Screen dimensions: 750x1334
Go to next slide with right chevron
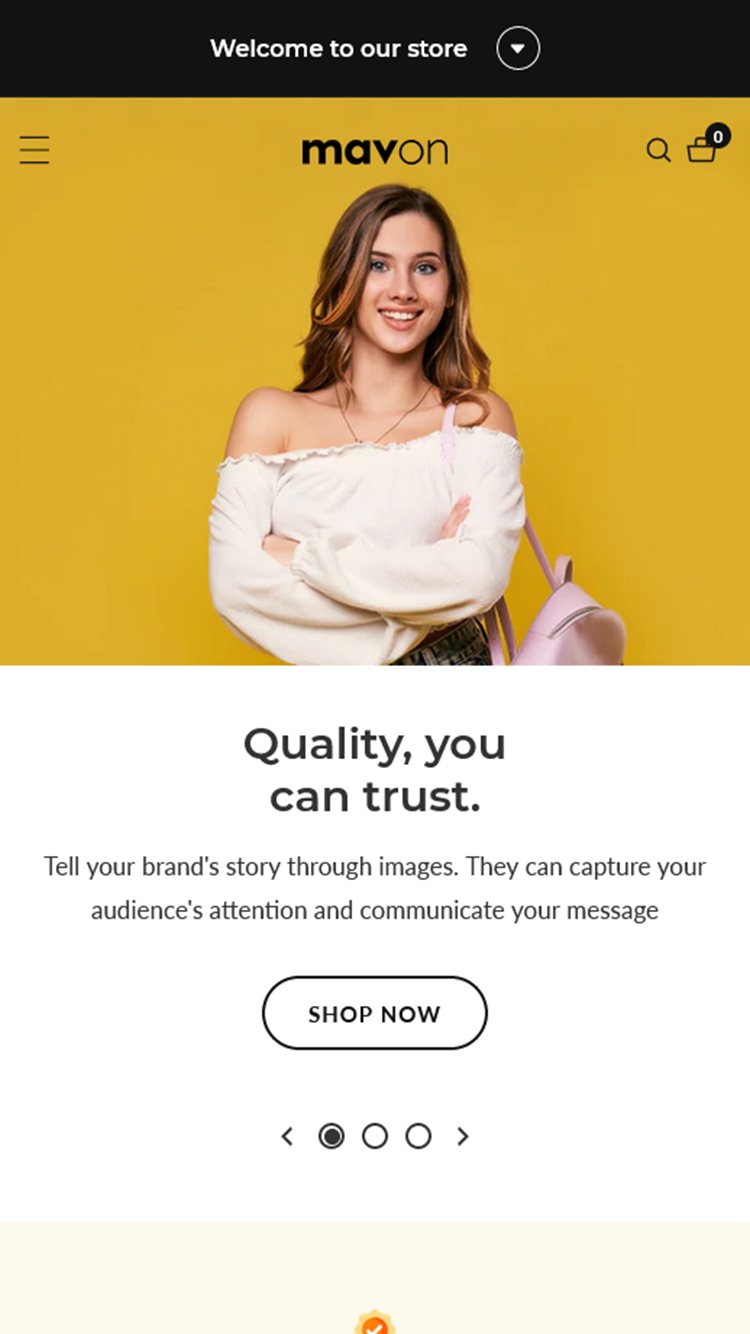click(x=463, y=1136)
